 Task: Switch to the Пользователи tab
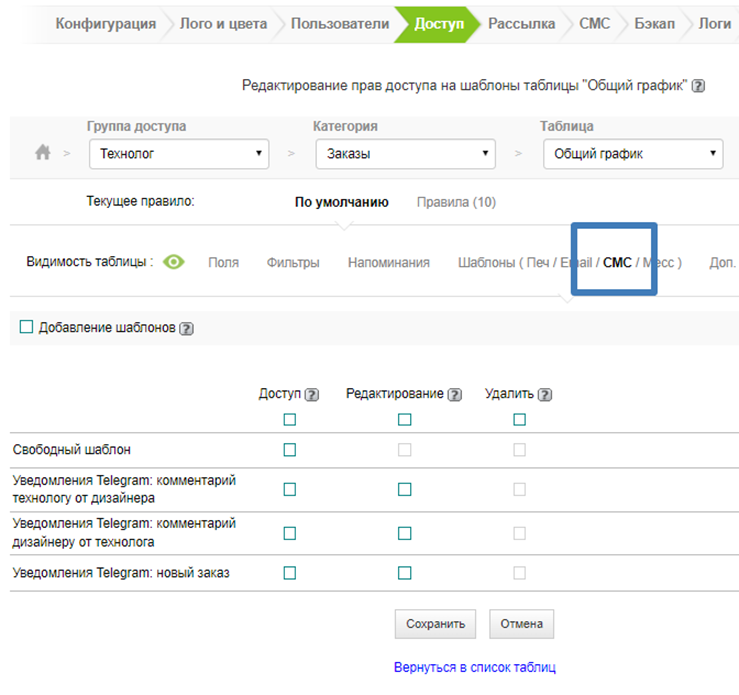click(x=339, y=24)
